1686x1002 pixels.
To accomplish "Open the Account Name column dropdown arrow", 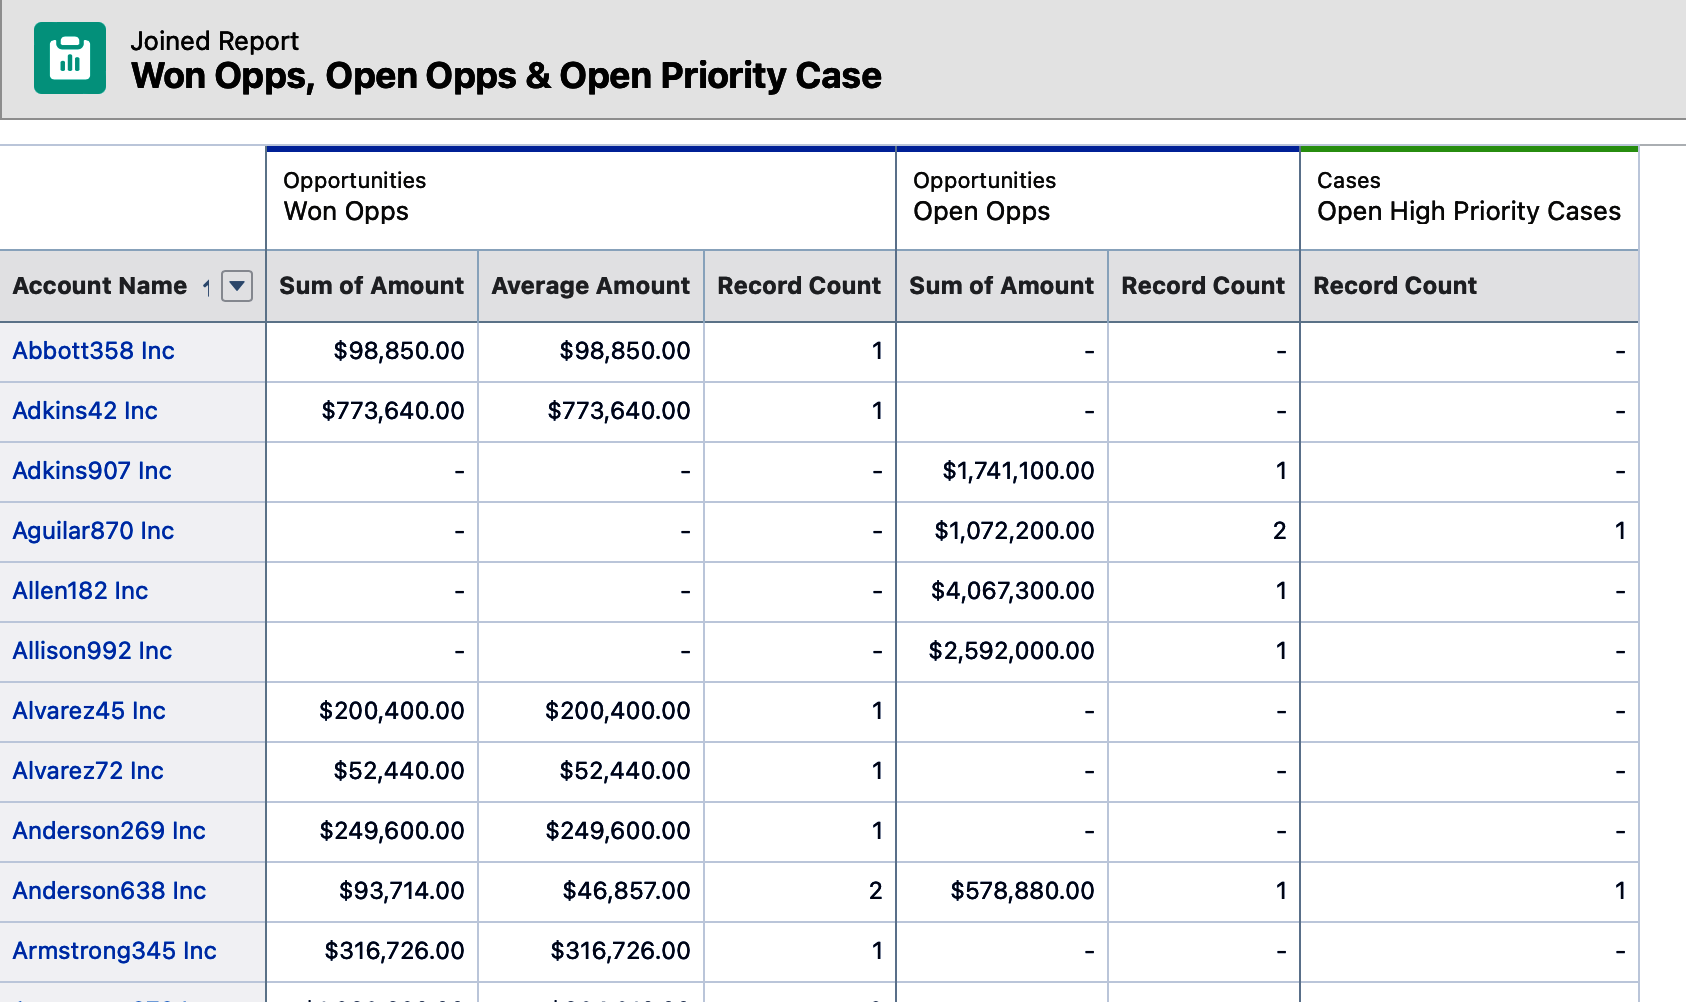I will click(x=237, y=286).
